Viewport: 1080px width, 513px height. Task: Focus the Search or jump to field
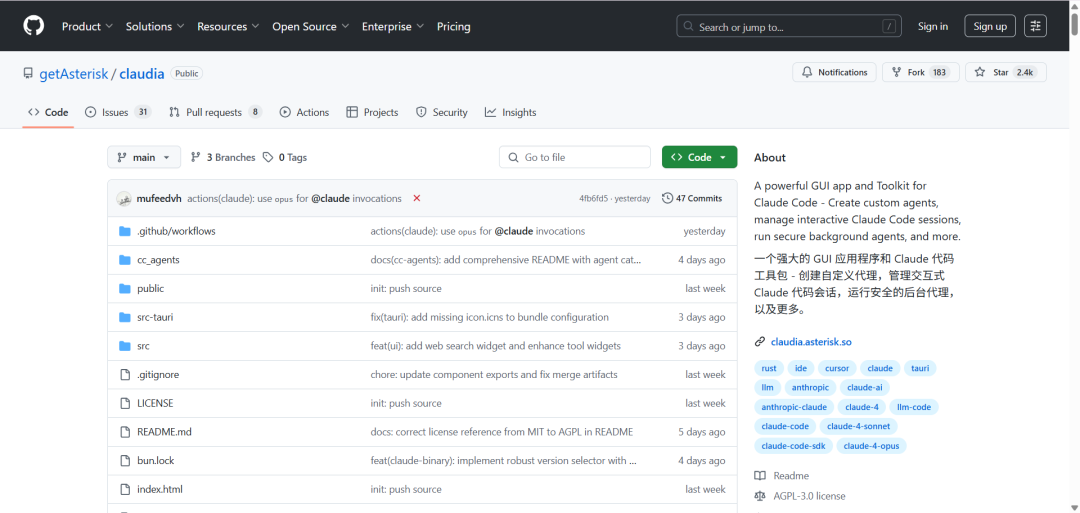coord(790,27)
